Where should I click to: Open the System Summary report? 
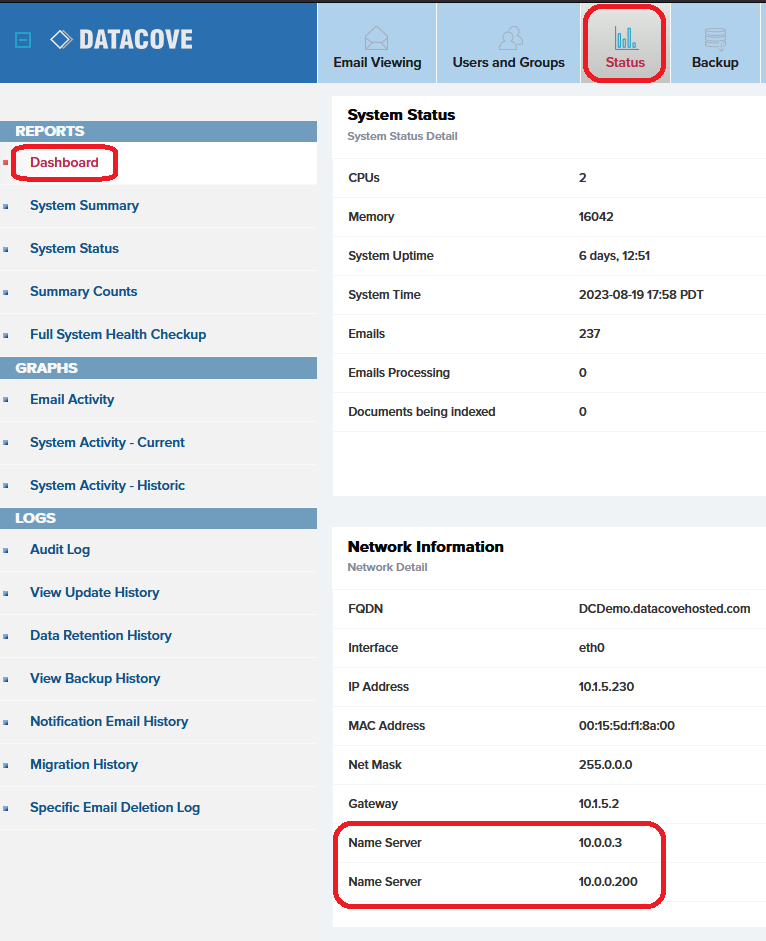pyautogui.click(x=84, y=206)
